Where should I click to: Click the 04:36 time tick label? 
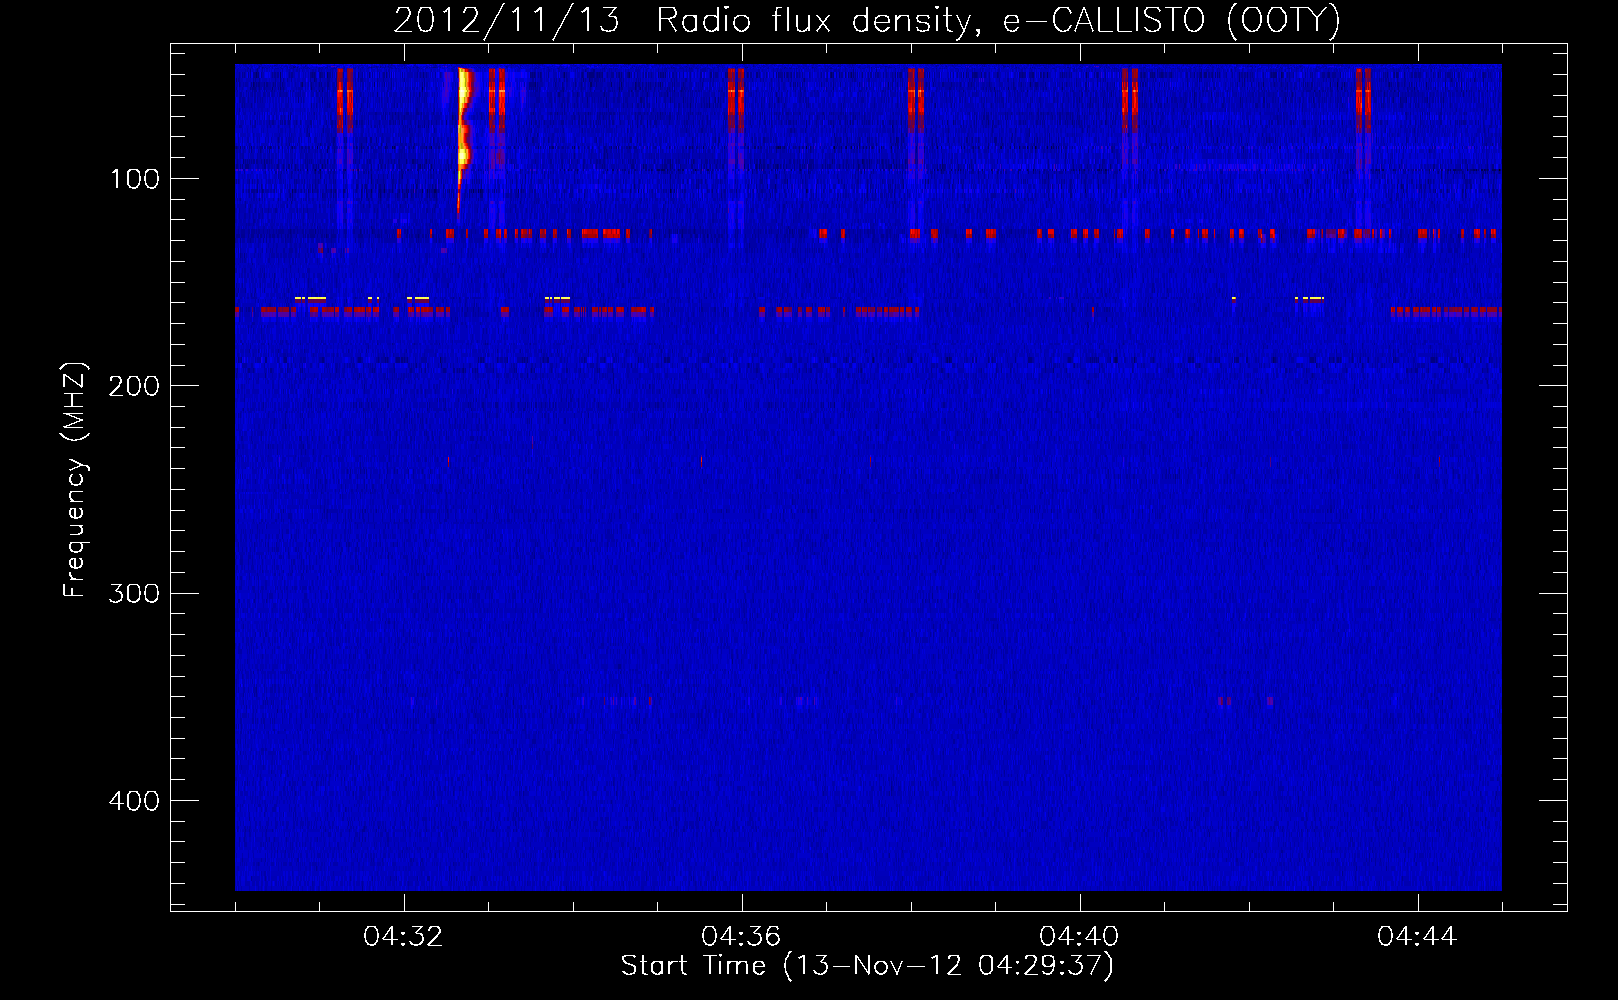coord(742,937)
